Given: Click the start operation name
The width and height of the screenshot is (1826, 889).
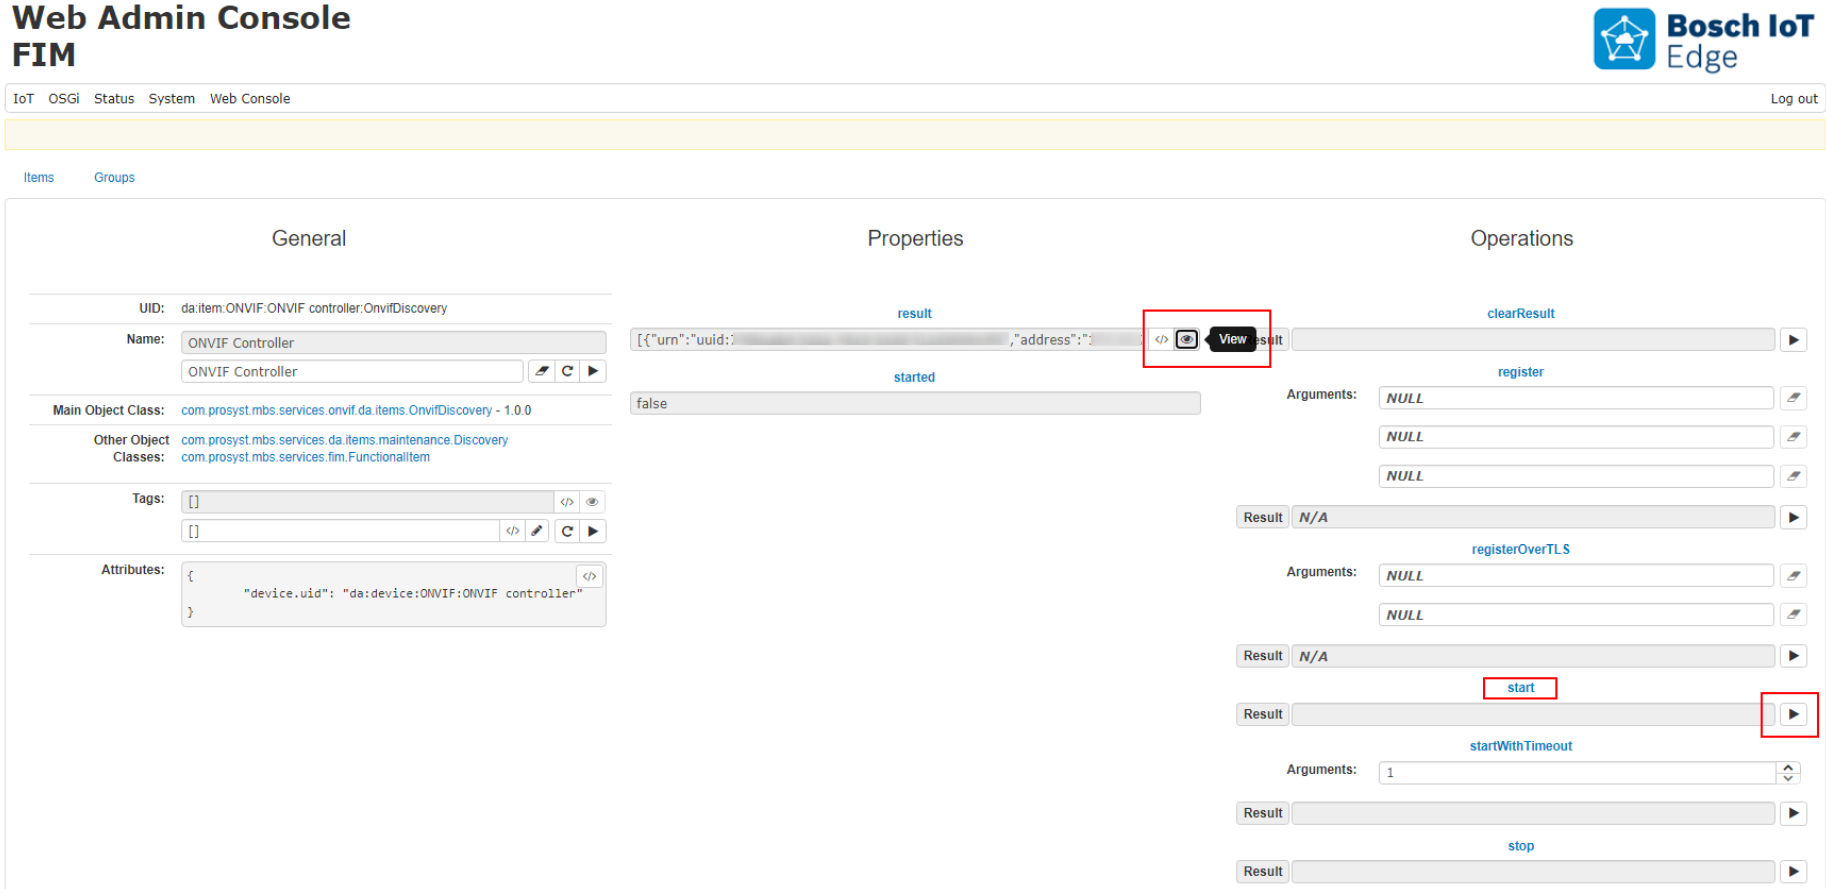Looking at the screenshot, I should [x=1521, y=687].
